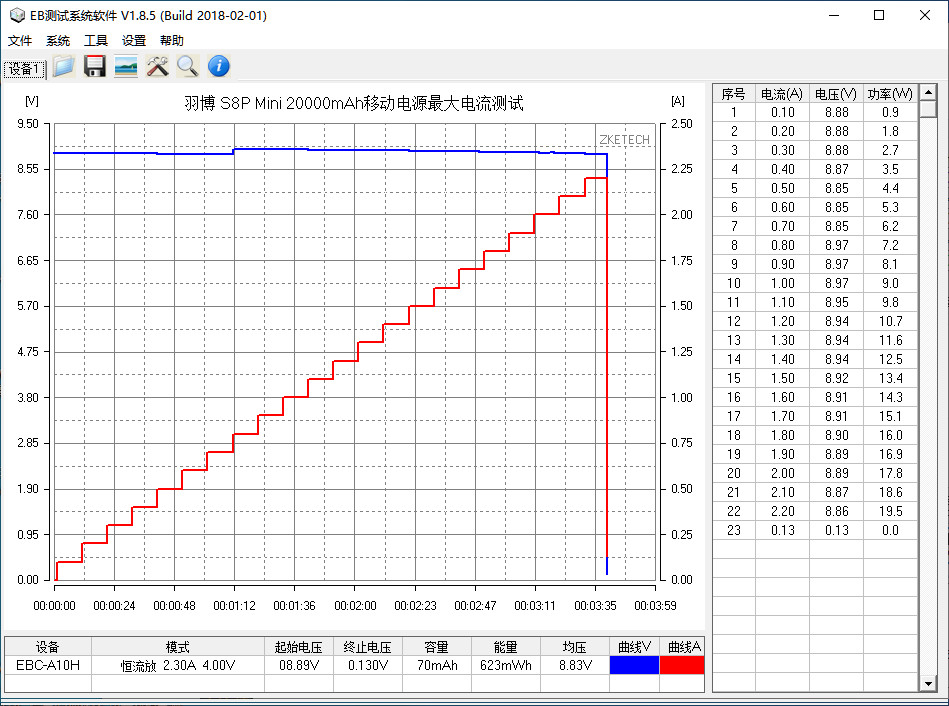Image resolution: width=949 pixels, height=706 pixels.
Task: Click current cell 2.00 in row 20
Action: 782,473
